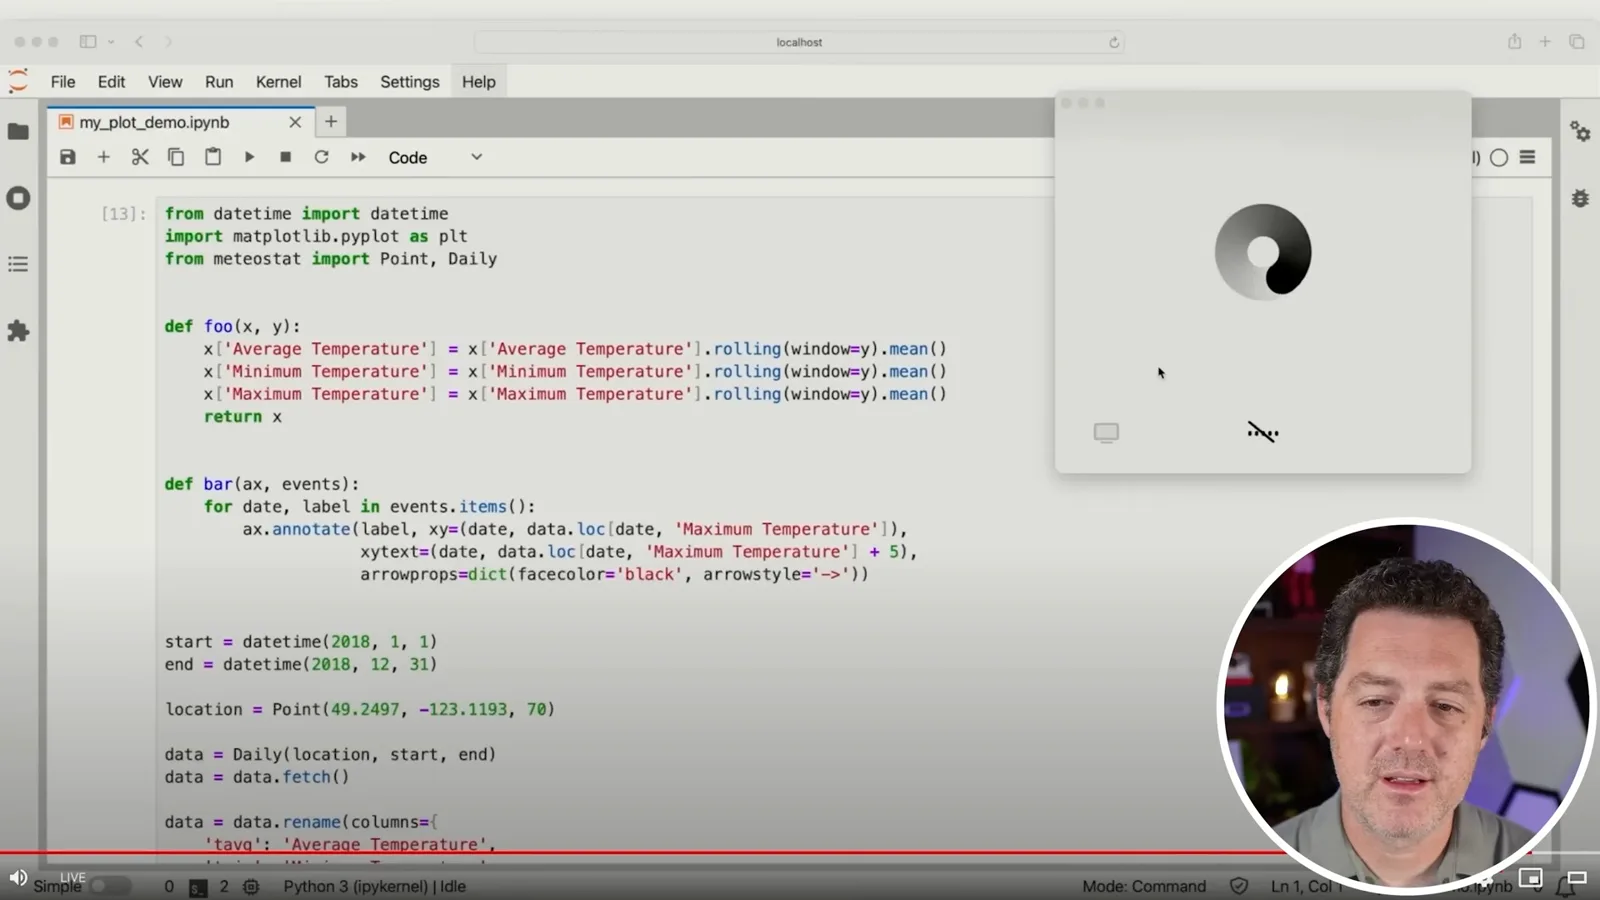Paste cell from clipboard in the toolbar
Viewport: 1600px width, 900px height.
pos(213,157)
